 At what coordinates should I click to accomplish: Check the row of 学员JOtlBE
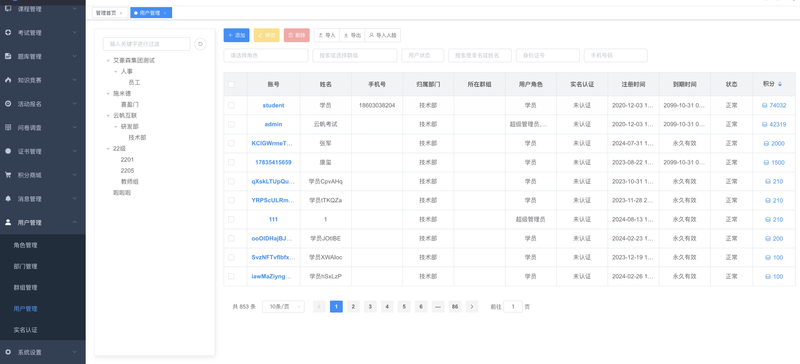point(231,238)
